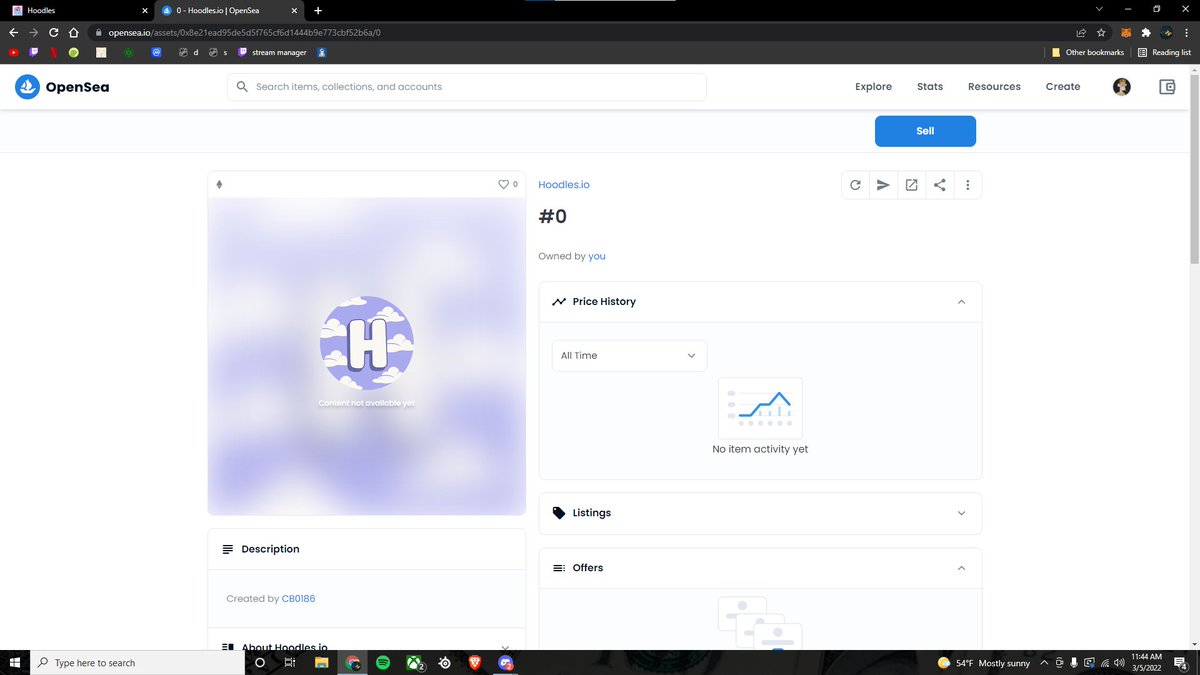1200x675 pixels.
Task: Open Cortana circle in the taskbar
Action: [260, 662]
